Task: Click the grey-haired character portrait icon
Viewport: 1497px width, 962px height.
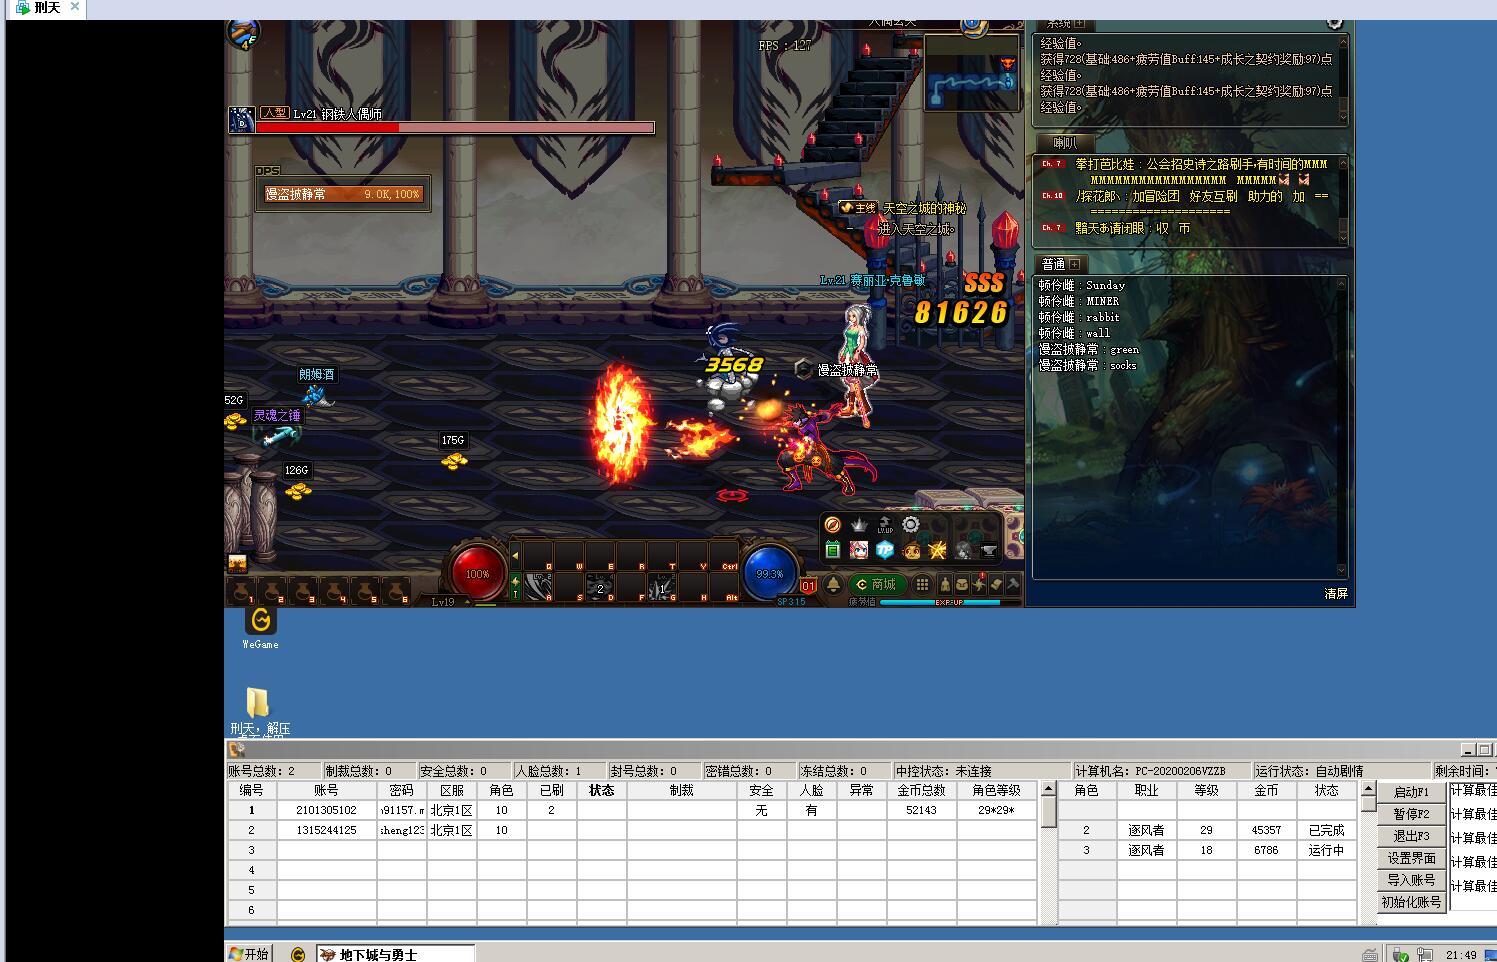Action: pos(963,551)
